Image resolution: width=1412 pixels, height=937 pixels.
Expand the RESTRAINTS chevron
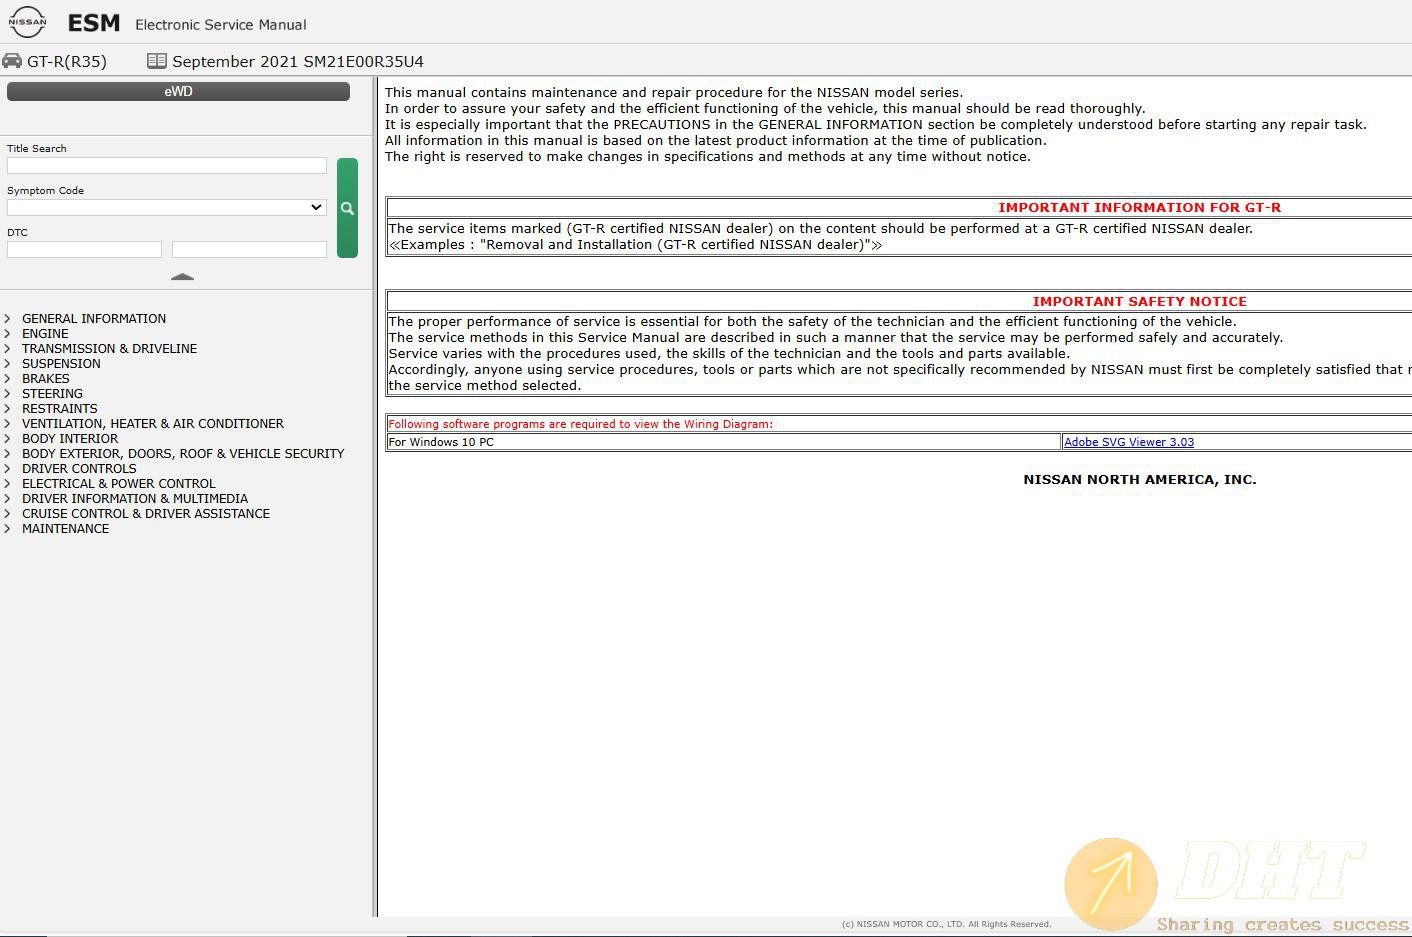(x=8, y=409)
